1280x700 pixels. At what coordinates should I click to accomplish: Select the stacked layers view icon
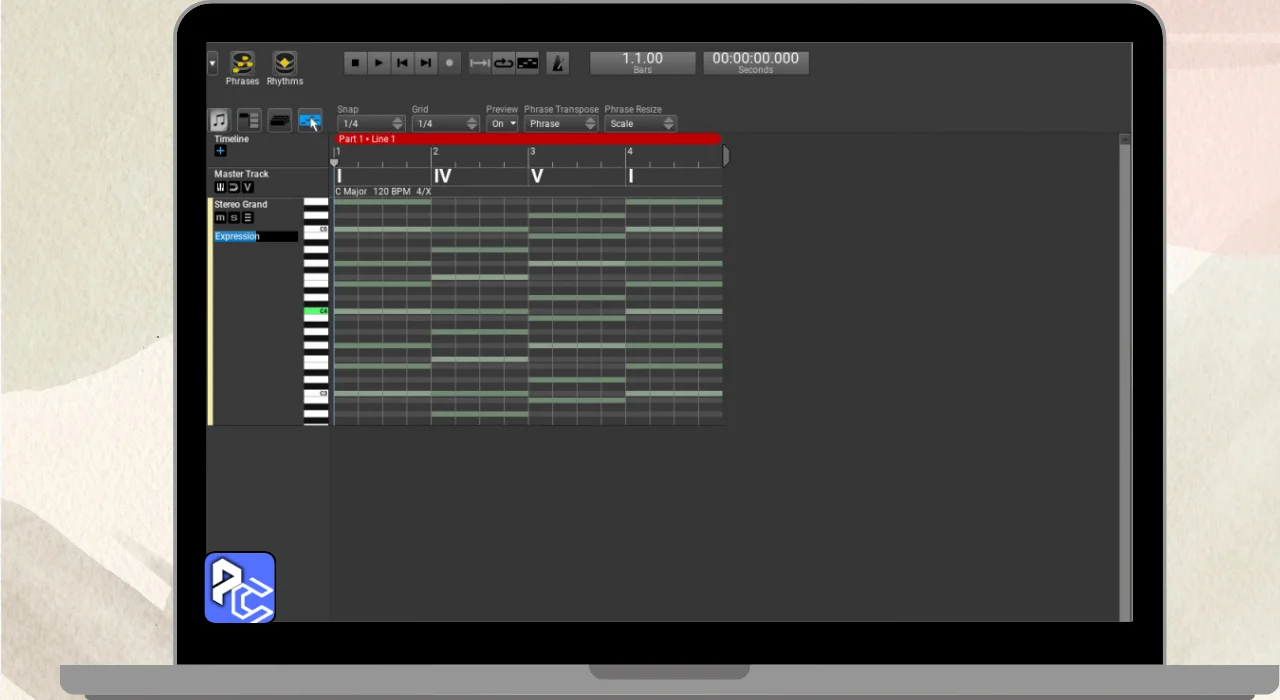click(x=280, y=121)
